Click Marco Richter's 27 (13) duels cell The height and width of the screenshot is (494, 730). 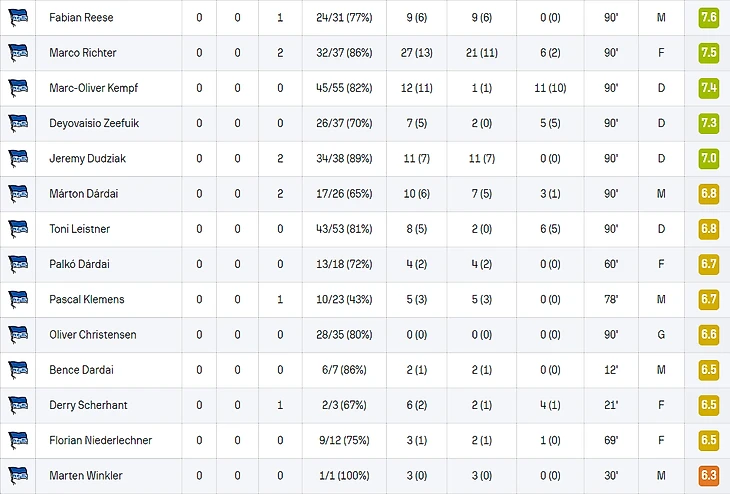[417, 53]
